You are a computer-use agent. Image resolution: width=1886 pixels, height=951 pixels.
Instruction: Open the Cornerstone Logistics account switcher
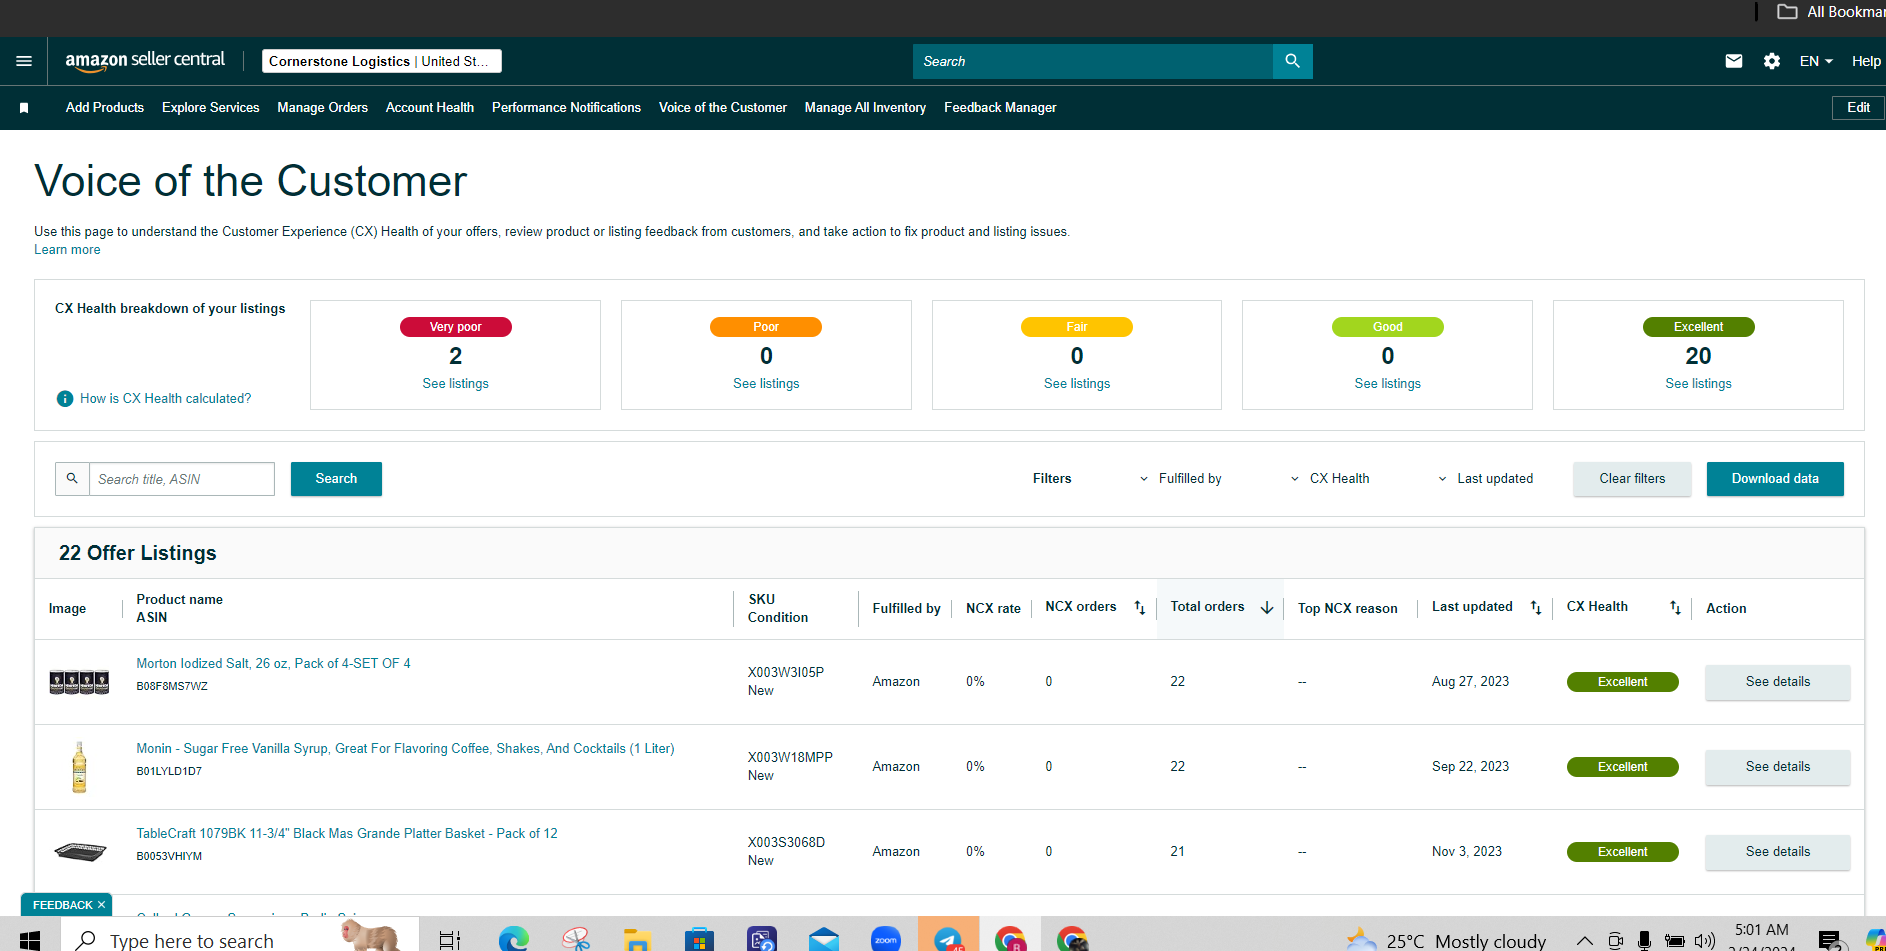[381, 61]
